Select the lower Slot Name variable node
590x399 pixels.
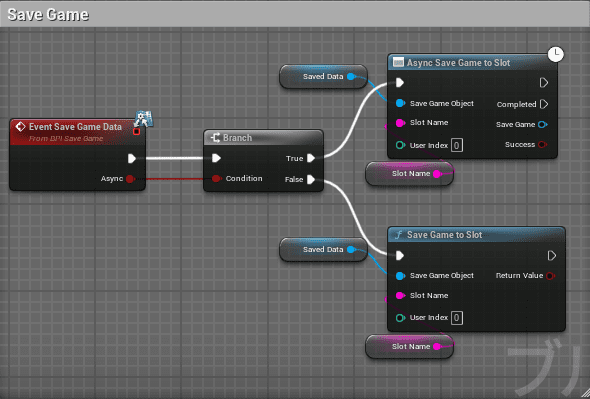coord(409,346)
